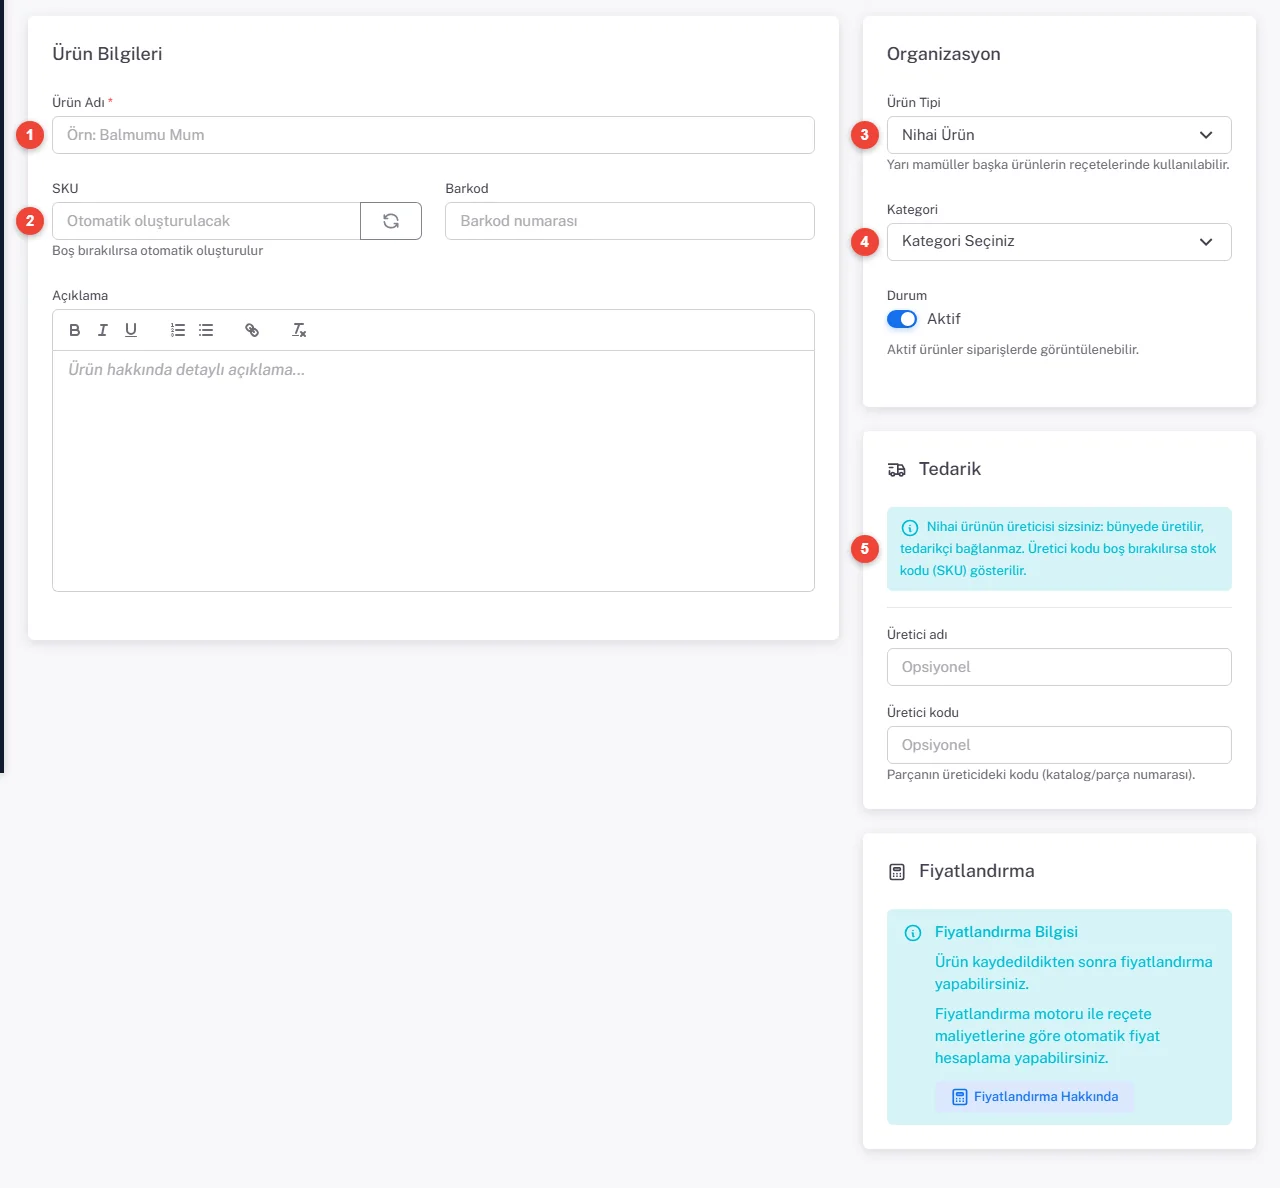Click the Tedarik truck icon
This screenshot has height=1188, width=1280.
[x=897, y=470]
